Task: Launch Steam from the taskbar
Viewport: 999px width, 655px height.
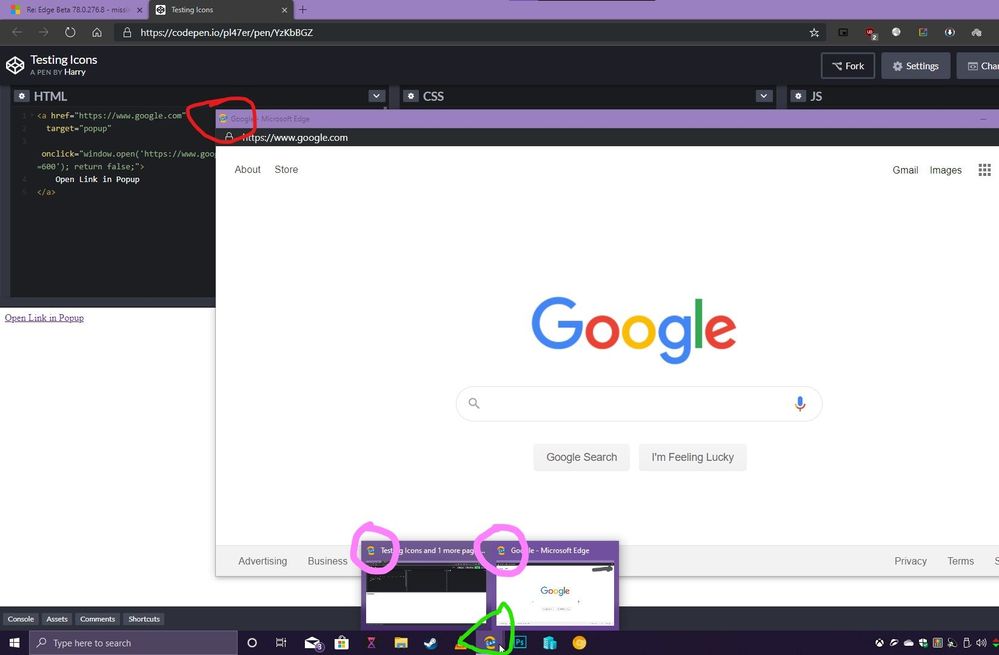Action: [x=431, y=643]
